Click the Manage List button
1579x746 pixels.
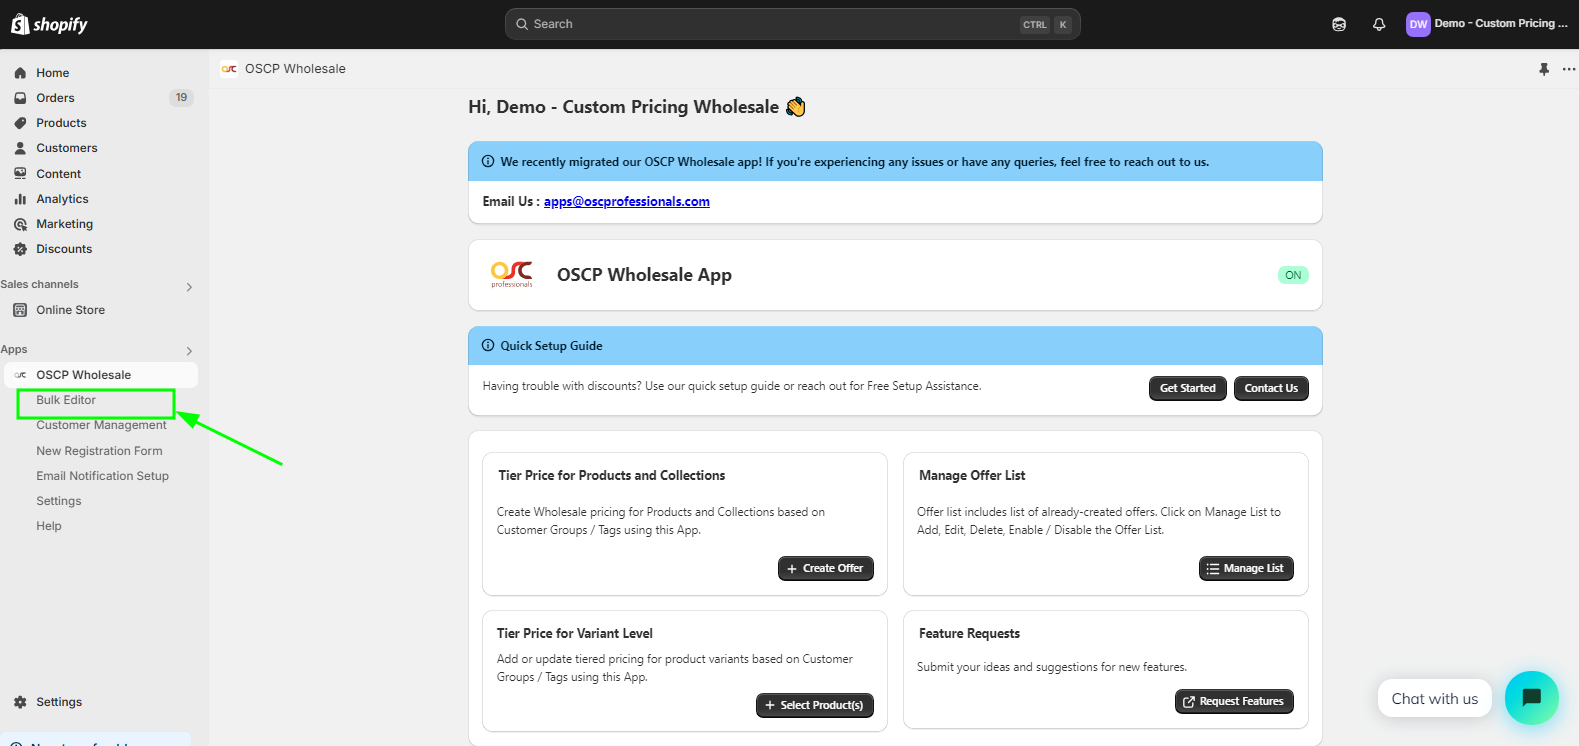(x=1245, y=568)
